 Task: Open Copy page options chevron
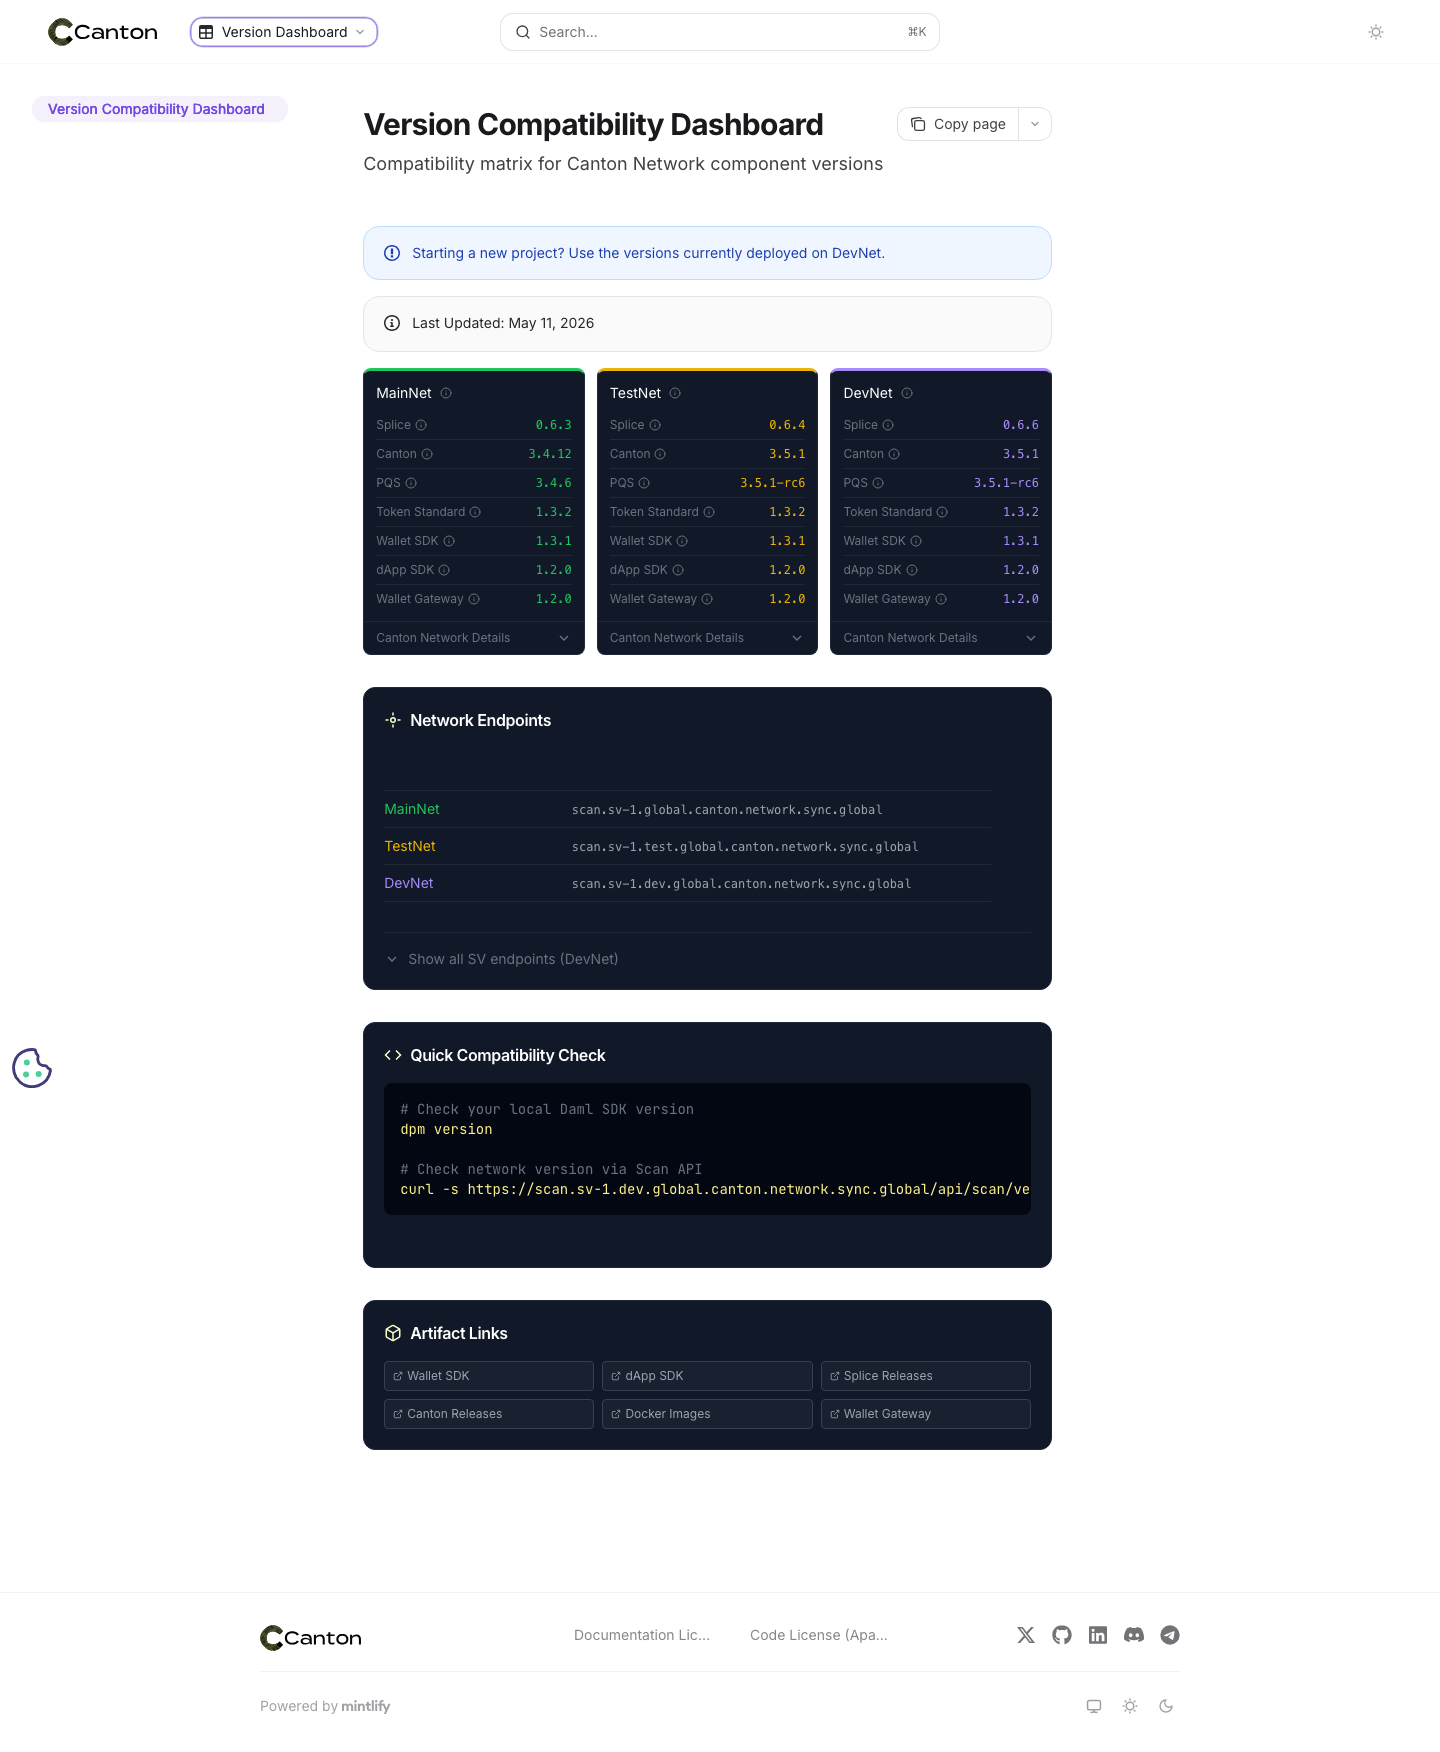[1035, 124]
